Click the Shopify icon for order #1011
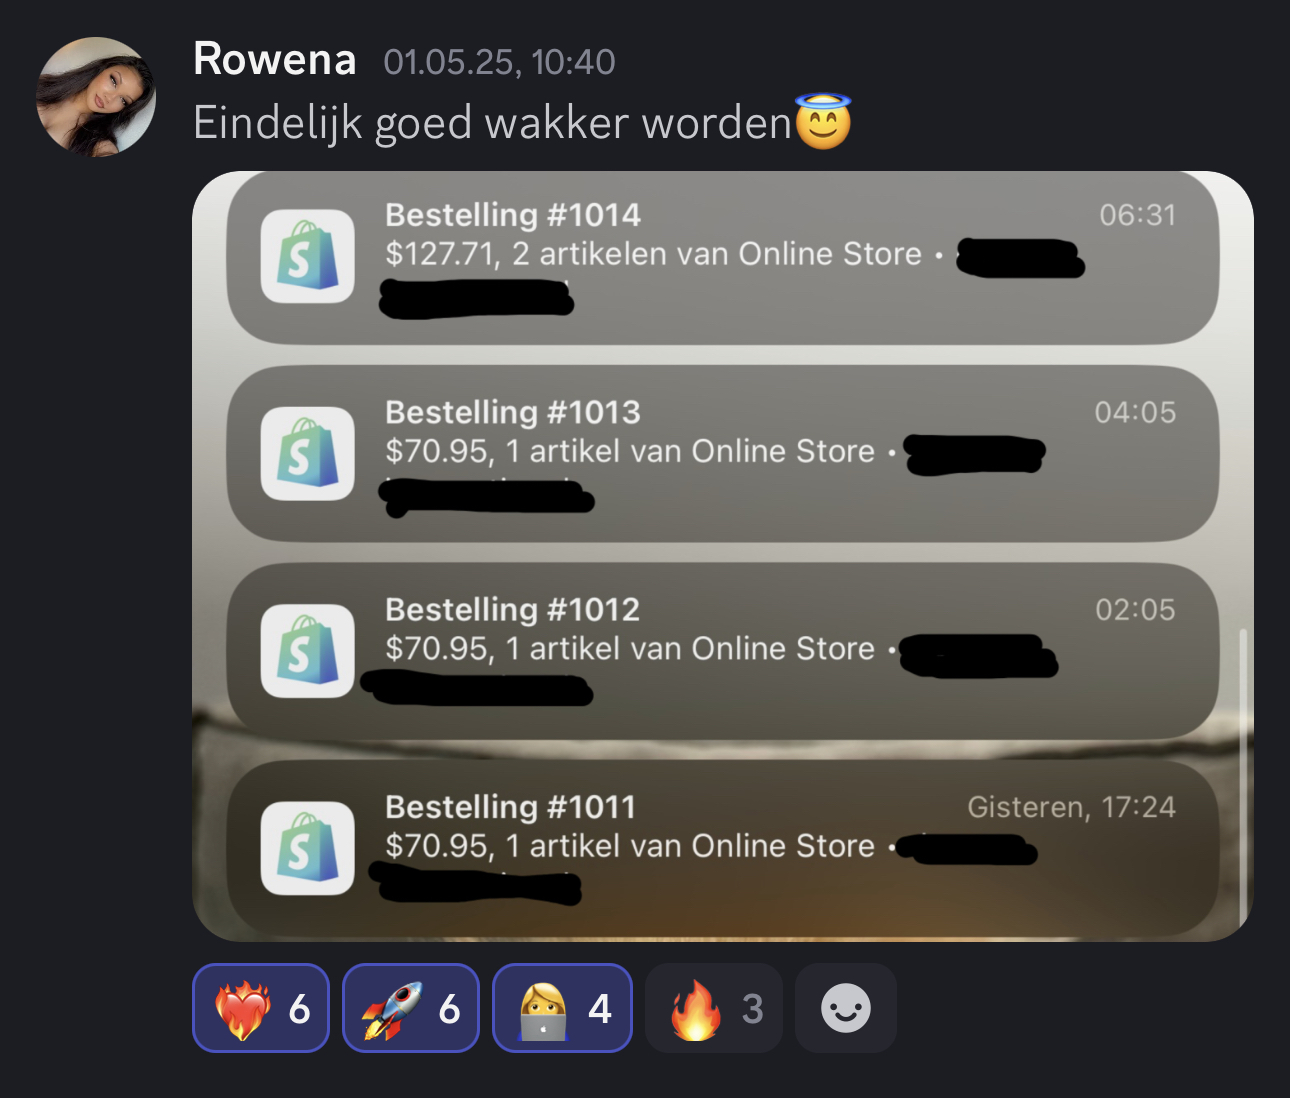 [x=308, y=848]
